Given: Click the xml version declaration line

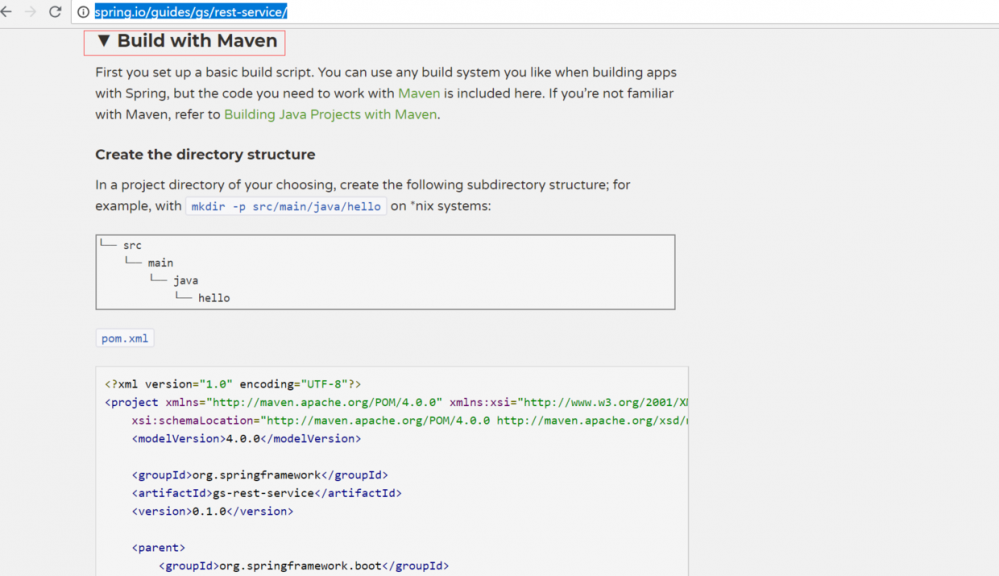Looking at the screenshot, I should pyautogui.click(x=233, y=384).
